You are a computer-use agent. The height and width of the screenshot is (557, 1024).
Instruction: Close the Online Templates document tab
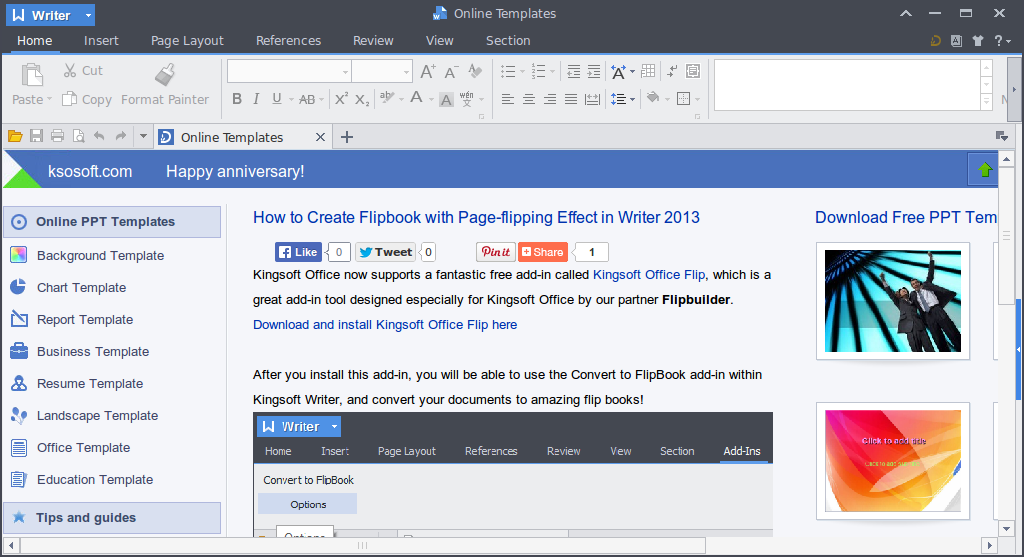point(320,137)
